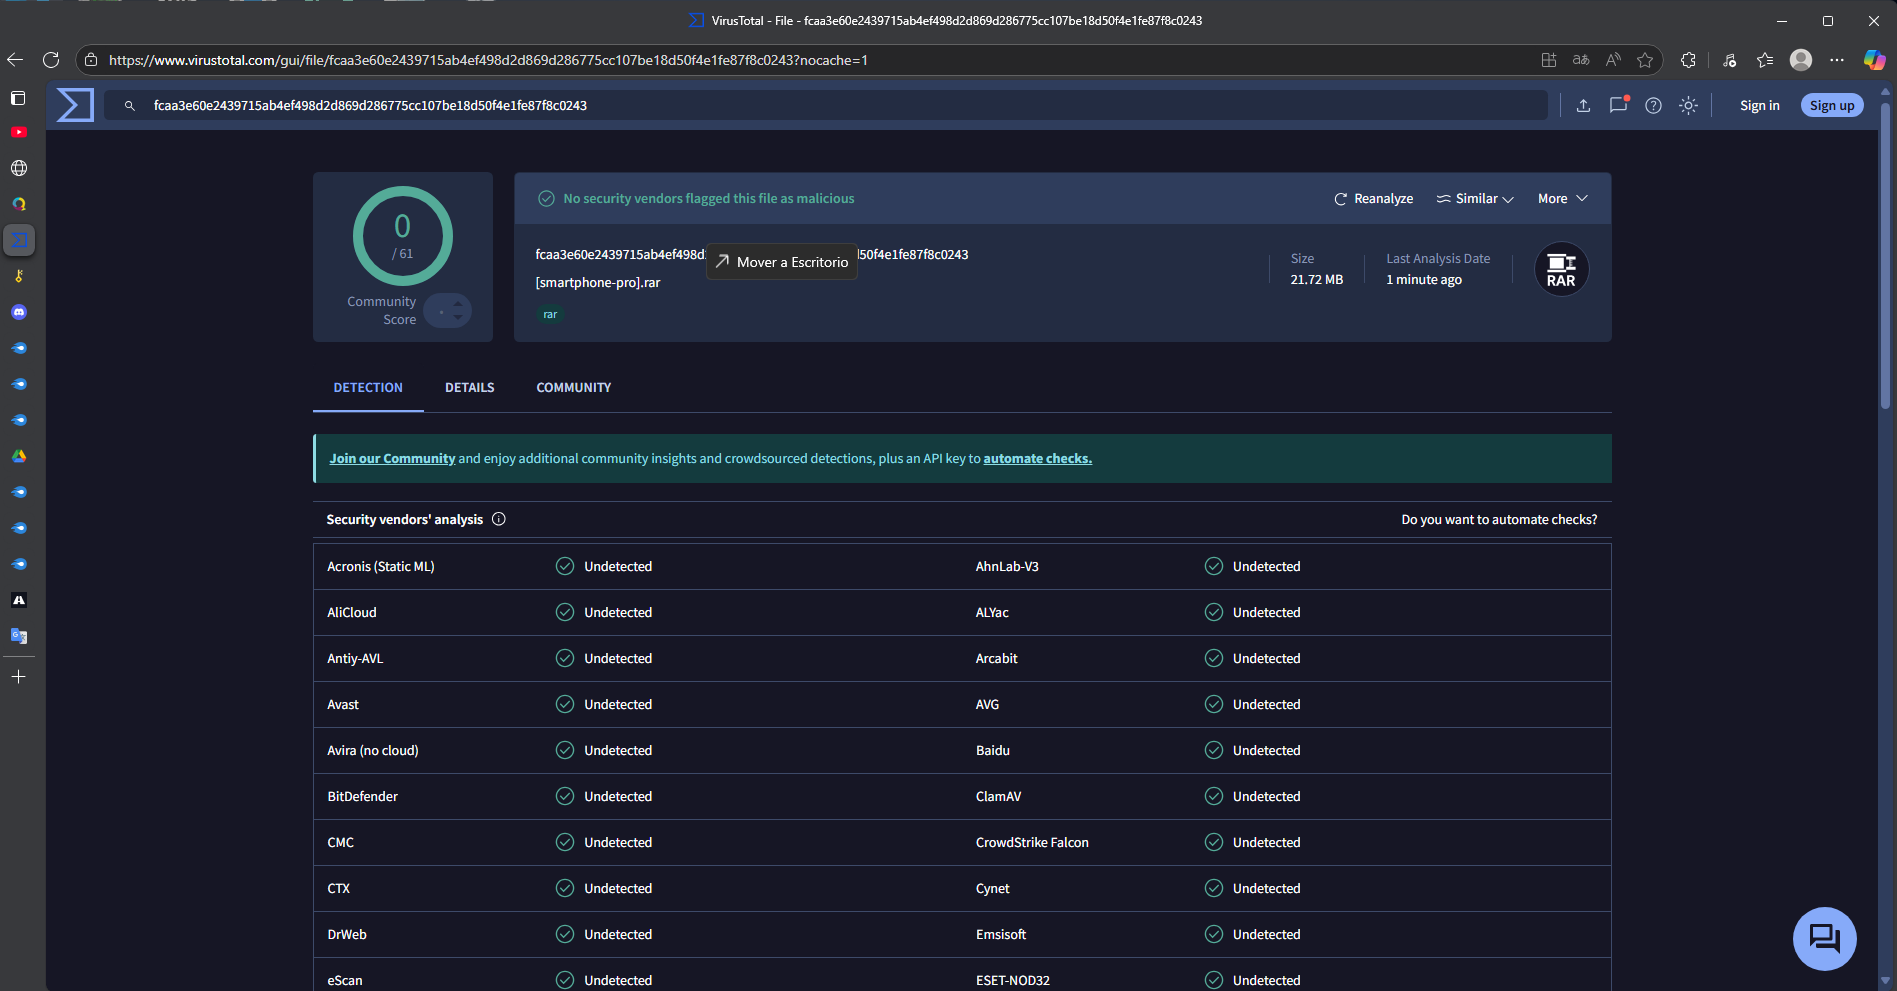Click the RAR file type badge icon

click(x=1561, y=270)
